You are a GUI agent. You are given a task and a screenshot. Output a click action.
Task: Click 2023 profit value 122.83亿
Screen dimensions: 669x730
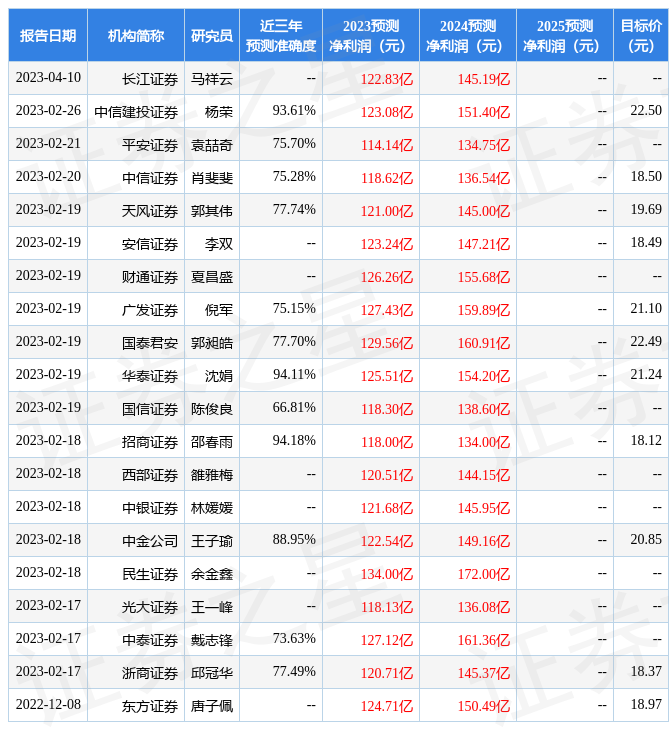pos(387,79)
